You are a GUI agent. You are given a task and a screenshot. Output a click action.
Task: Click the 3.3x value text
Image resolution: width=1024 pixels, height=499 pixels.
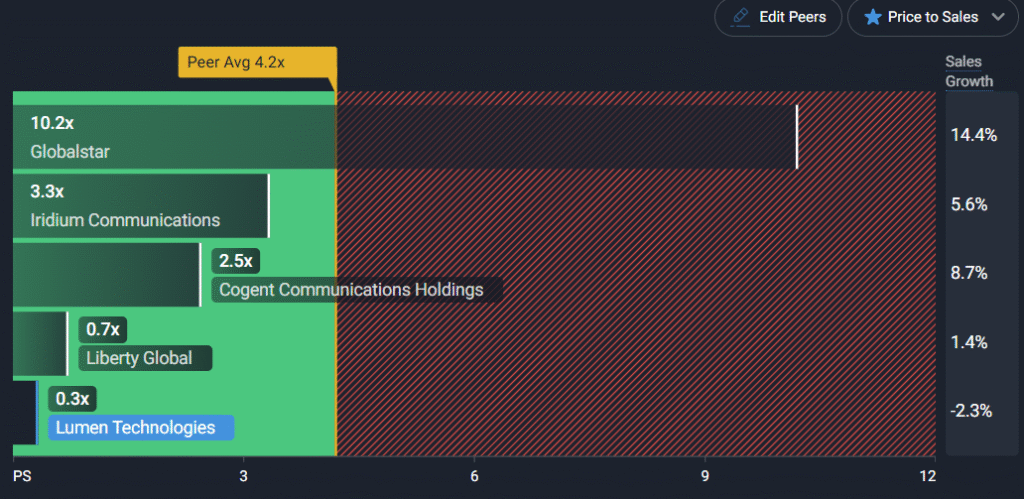click(x=47, y=191)
